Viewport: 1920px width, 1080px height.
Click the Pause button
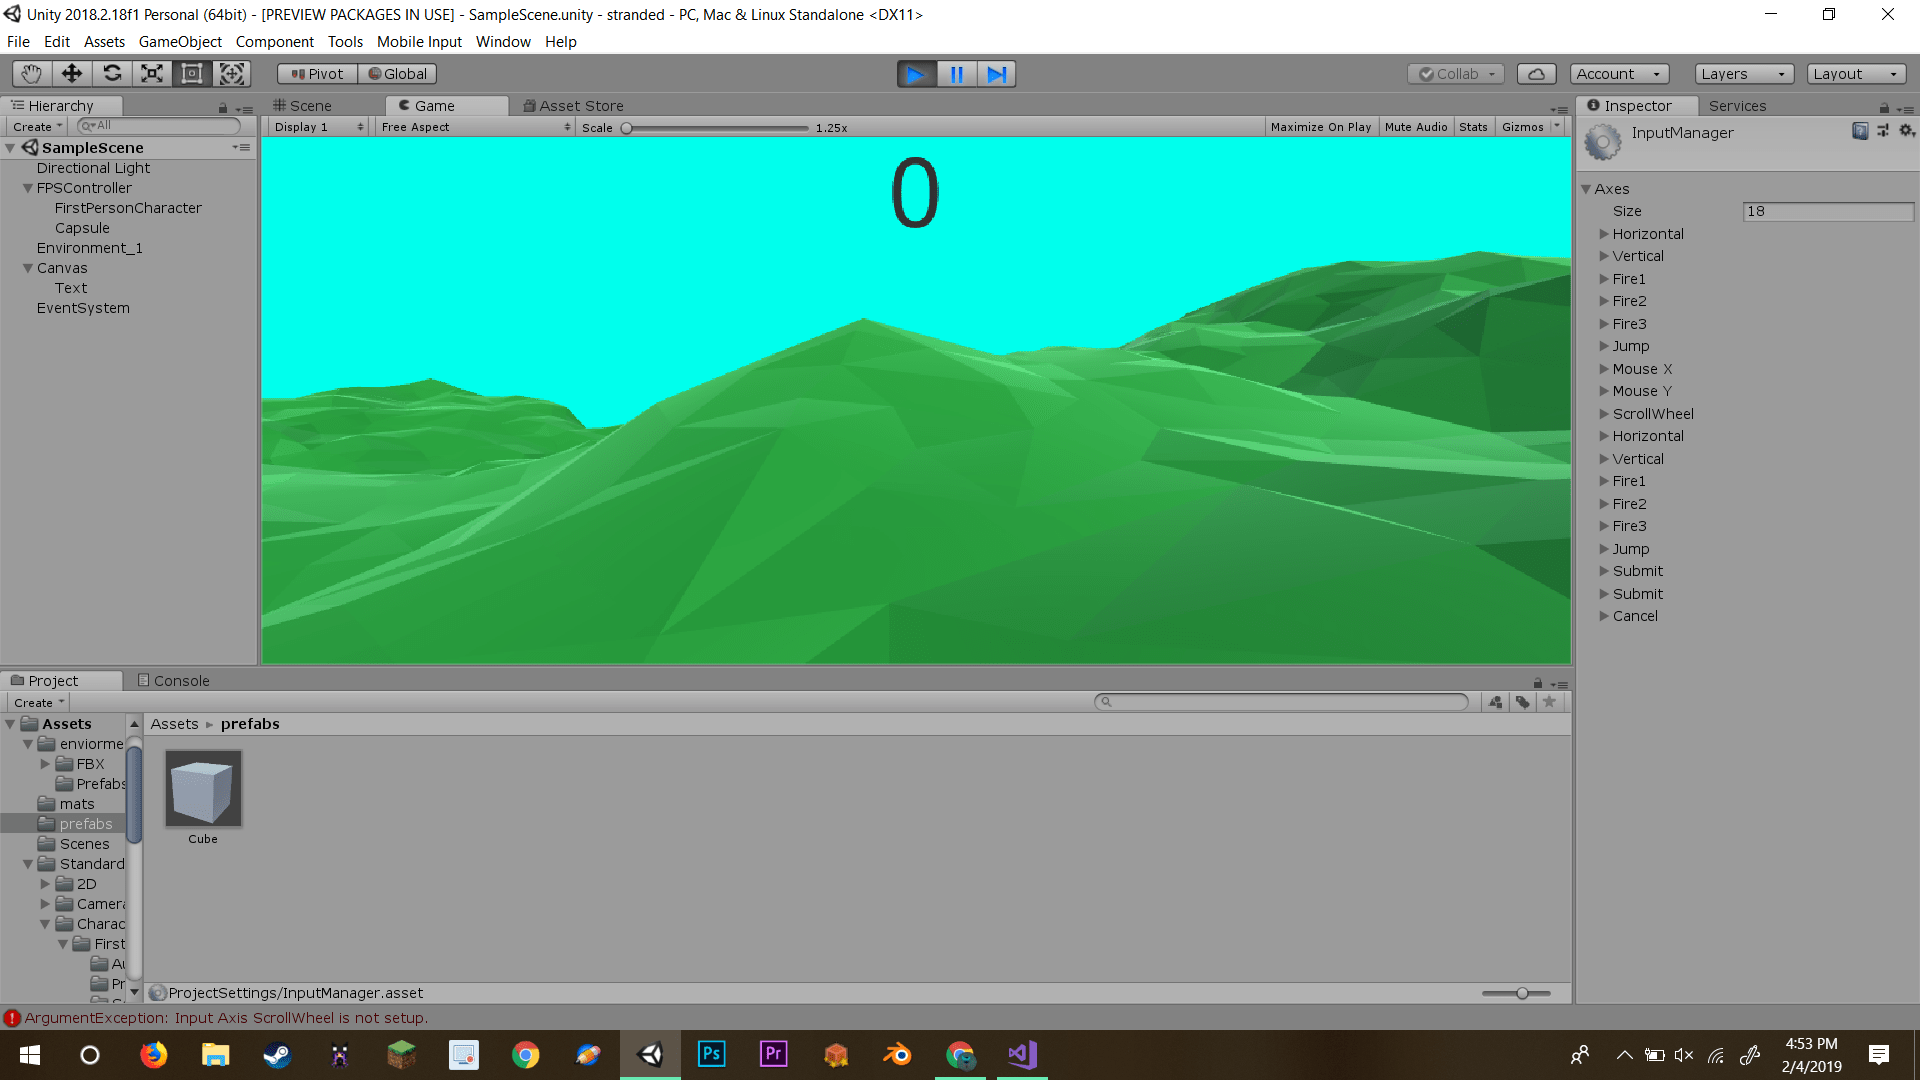point(956,74)
